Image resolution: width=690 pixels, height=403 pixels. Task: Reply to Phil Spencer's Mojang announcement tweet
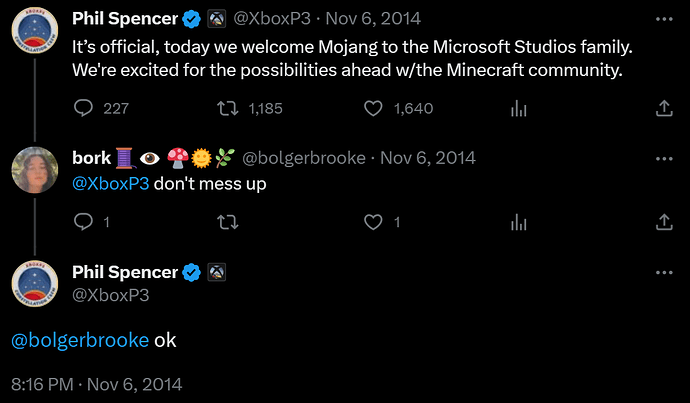(83, 108)
